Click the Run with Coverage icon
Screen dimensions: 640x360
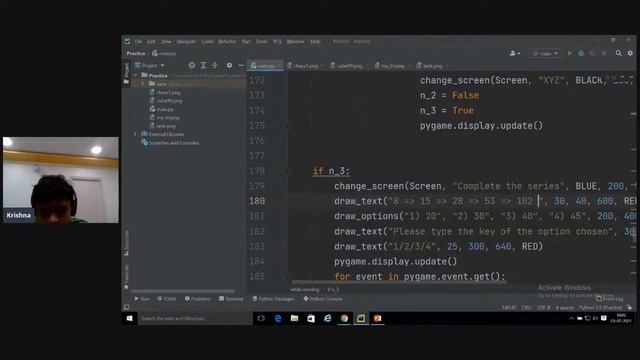[x=592, y=53]
